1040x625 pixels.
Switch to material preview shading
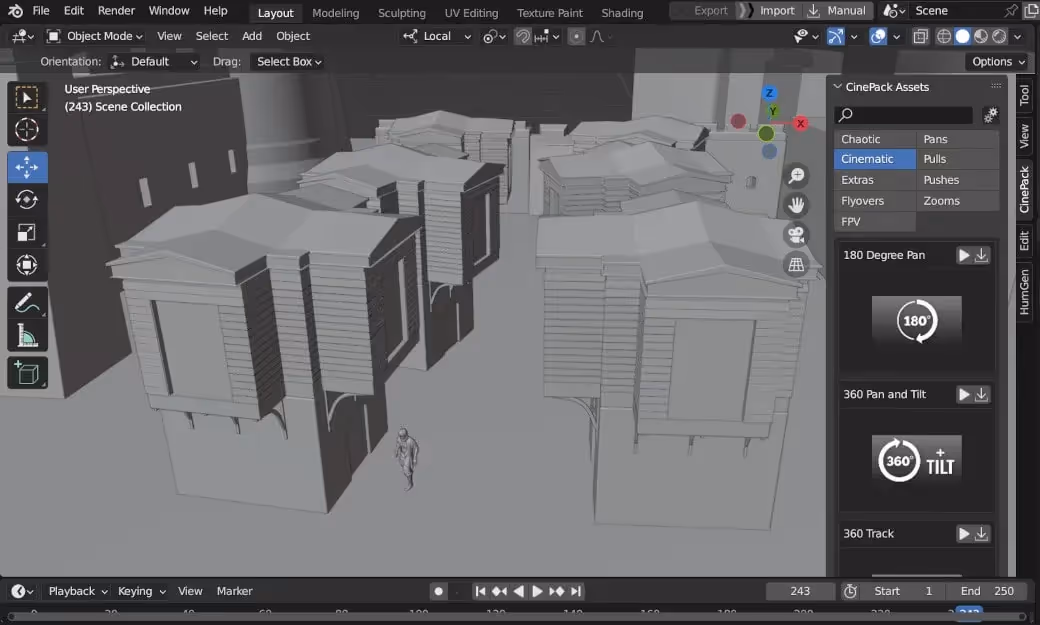tap(981, 36)
